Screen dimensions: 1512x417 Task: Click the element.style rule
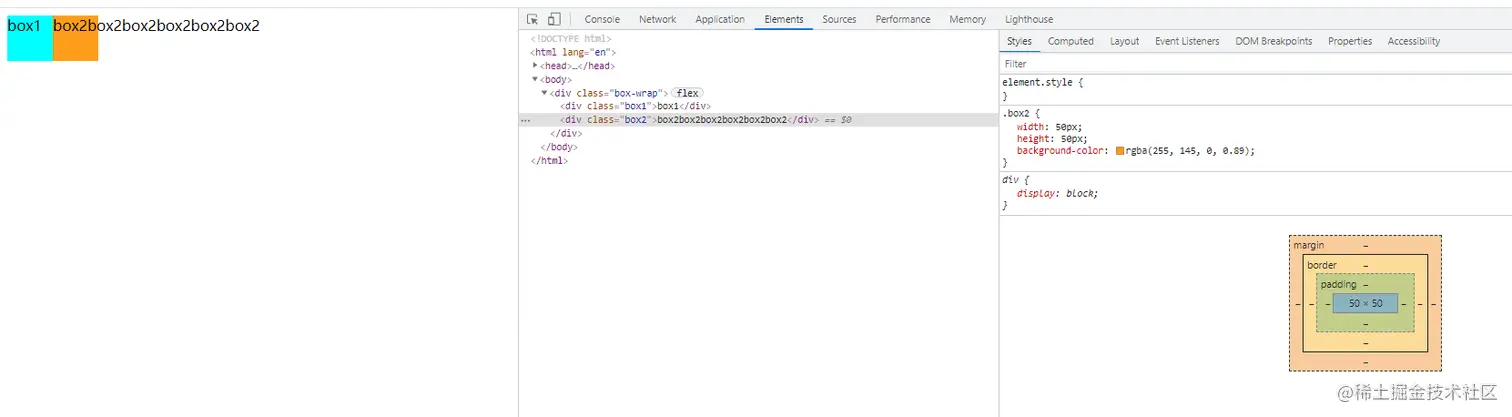coord(1039,82)
